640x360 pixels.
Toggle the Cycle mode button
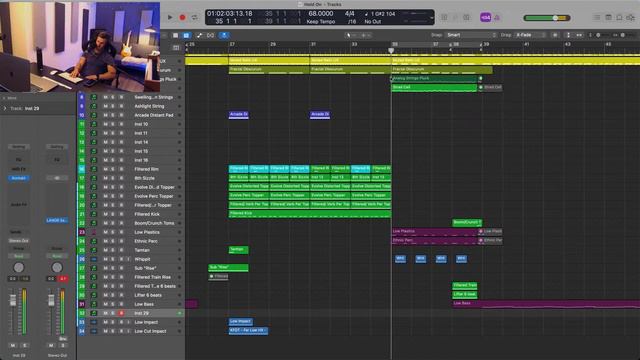[195, 18]
